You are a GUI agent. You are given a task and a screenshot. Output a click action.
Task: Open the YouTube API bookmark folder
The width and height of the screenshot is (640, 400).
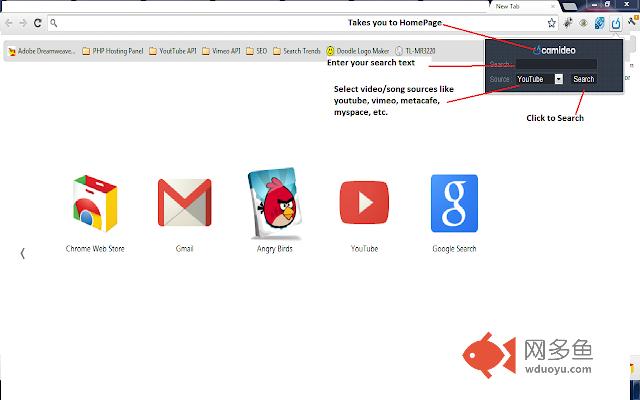(x=173, y=50)
